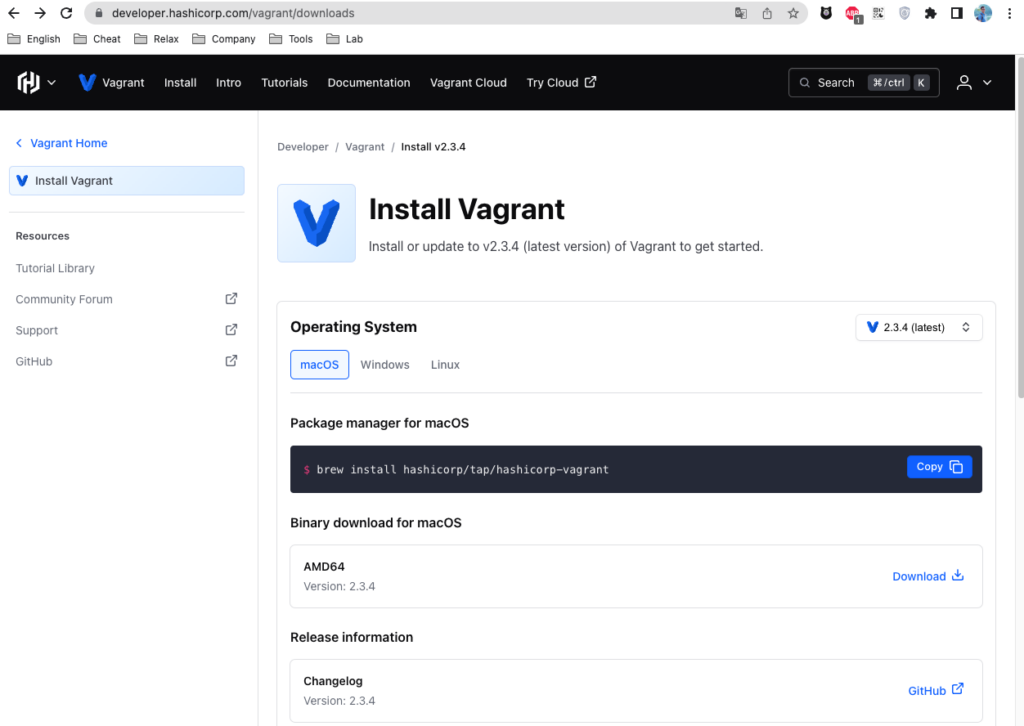Download the AMD64 binary

click(x=928, y=576)
